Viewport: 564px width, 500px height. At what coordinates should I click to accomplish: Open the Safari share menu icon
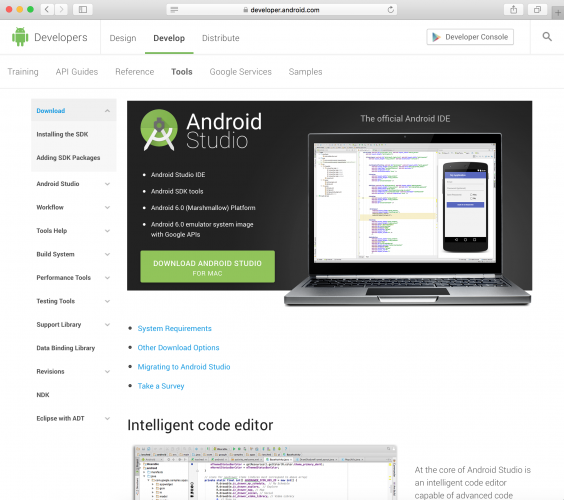point(514,9)
